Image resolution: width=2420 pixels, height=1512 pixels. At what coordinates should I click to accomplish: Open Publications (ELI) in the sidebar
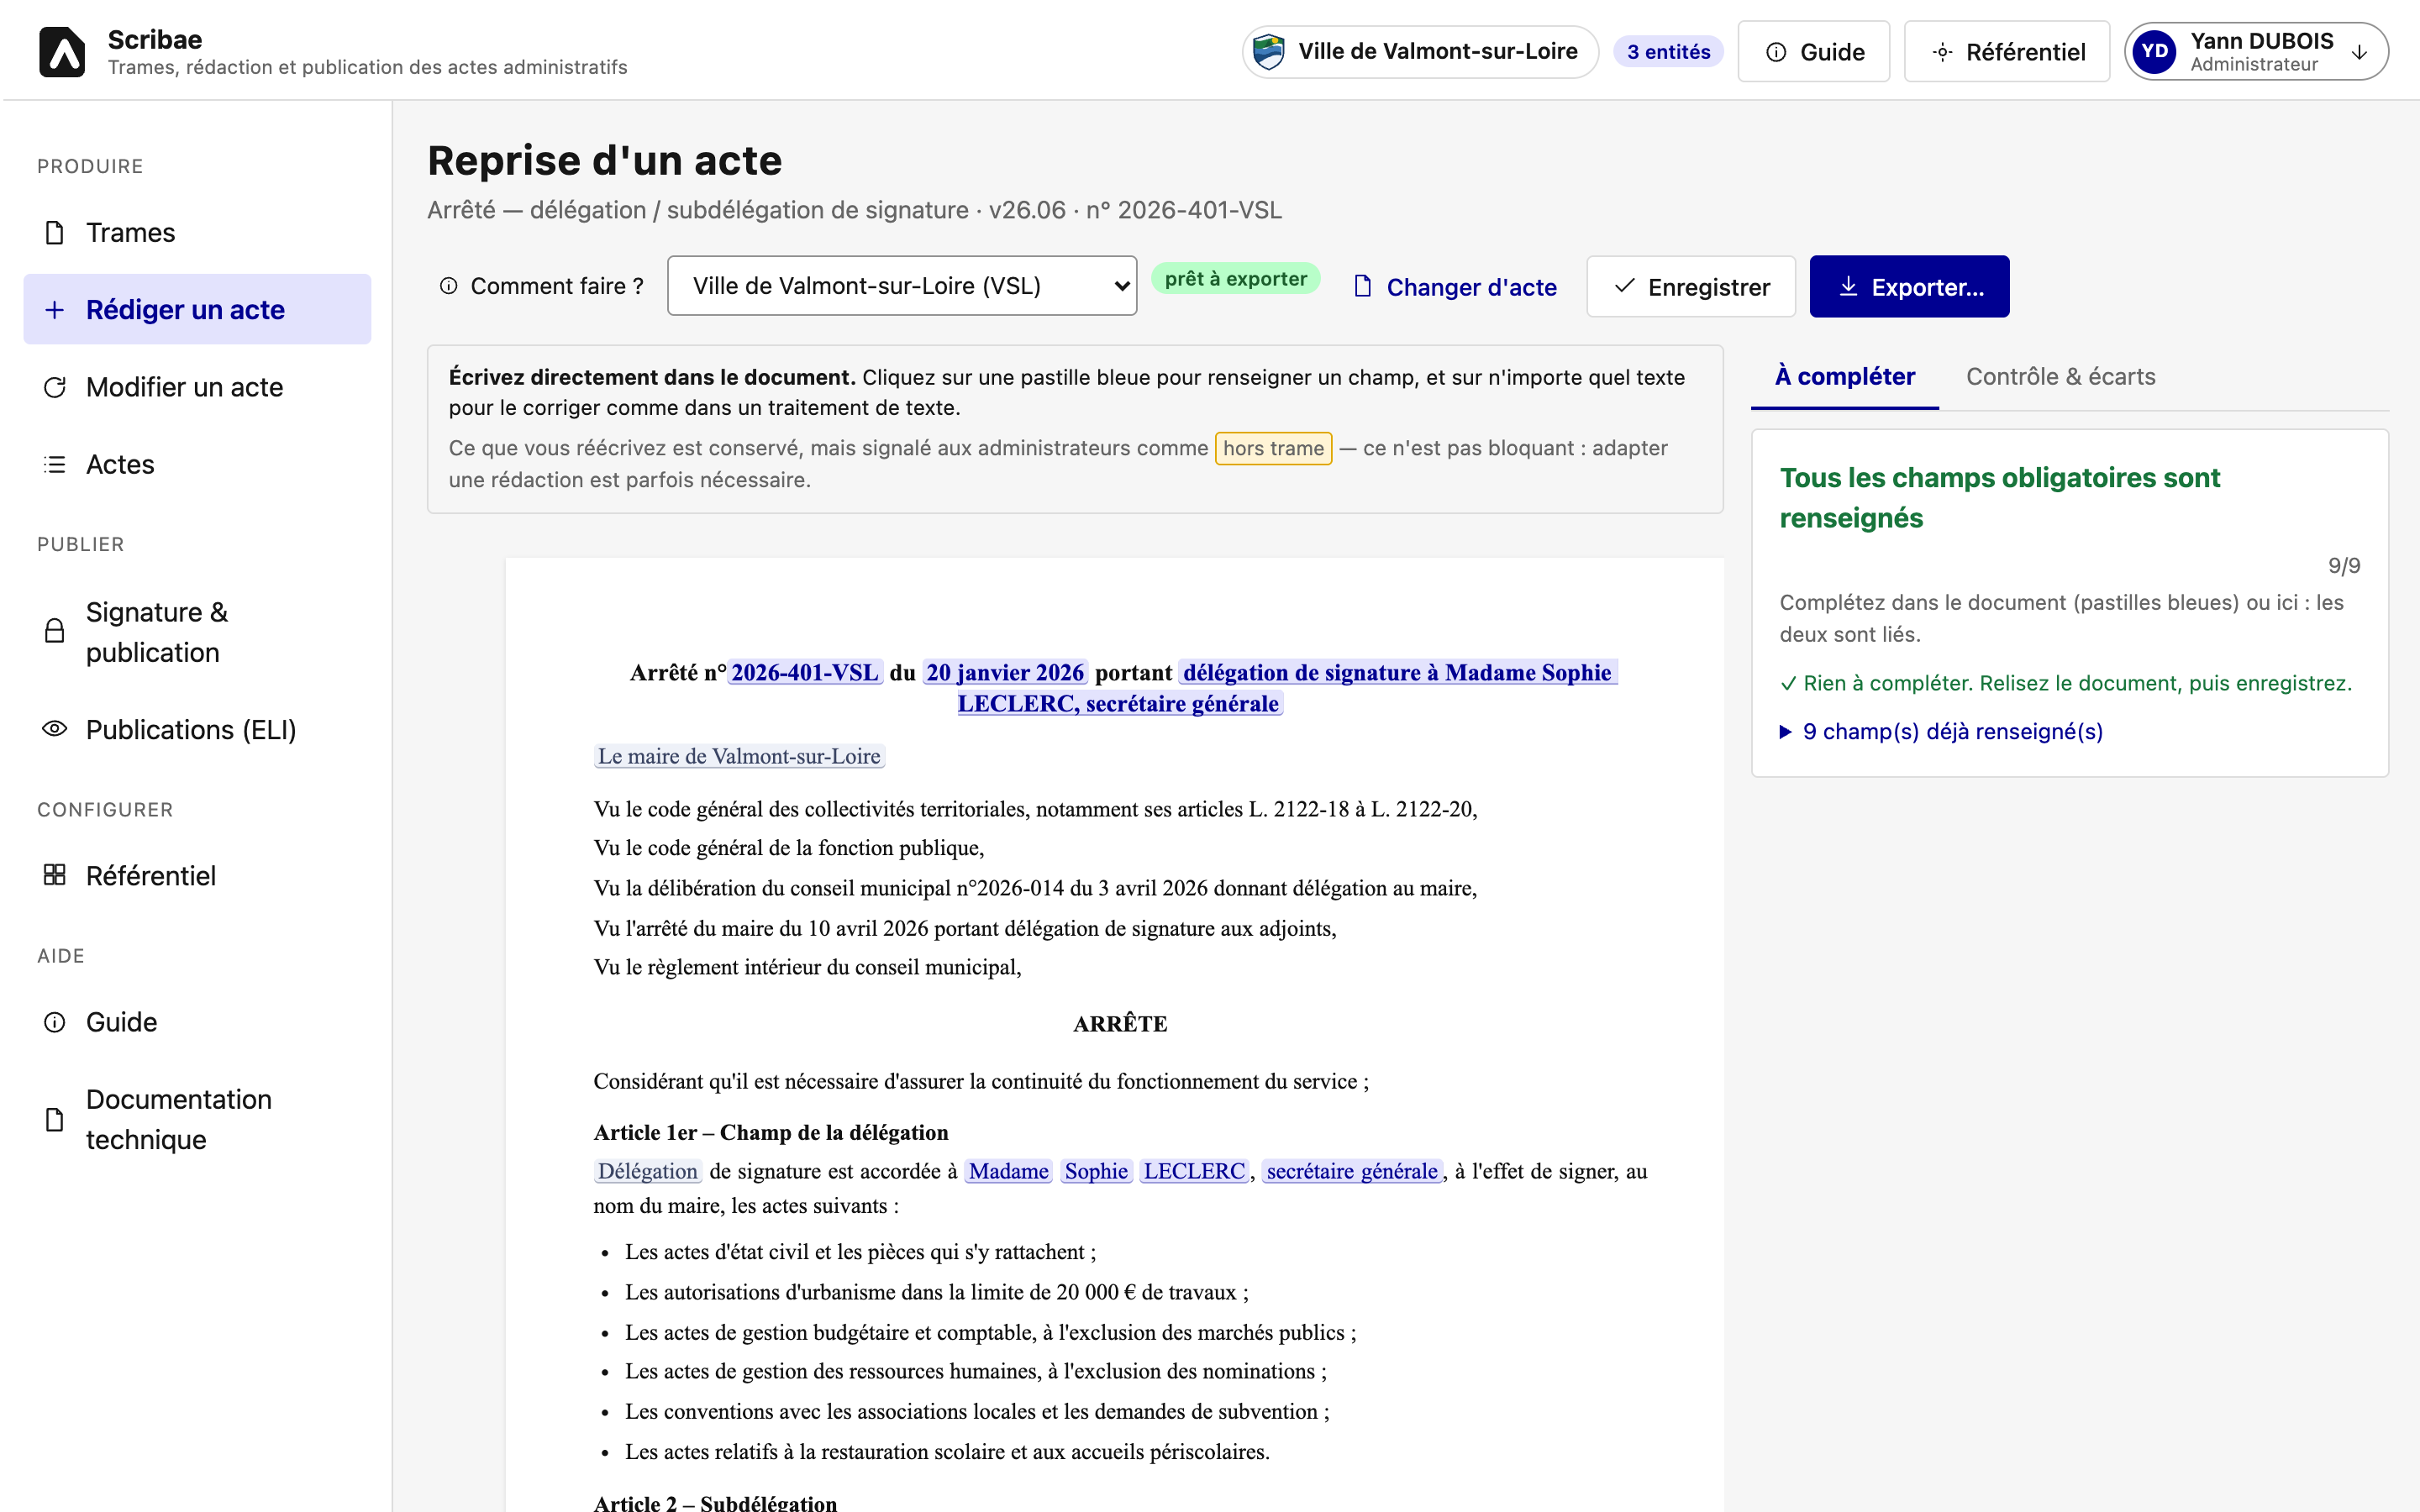pos(197,729)
